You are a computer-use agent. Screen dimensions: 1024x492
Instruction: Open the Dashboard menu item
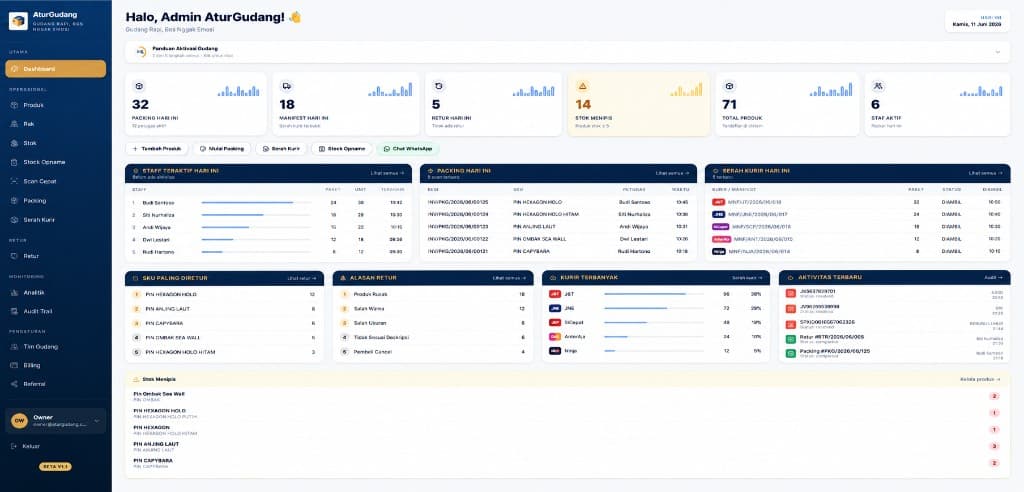pos(56,69)
